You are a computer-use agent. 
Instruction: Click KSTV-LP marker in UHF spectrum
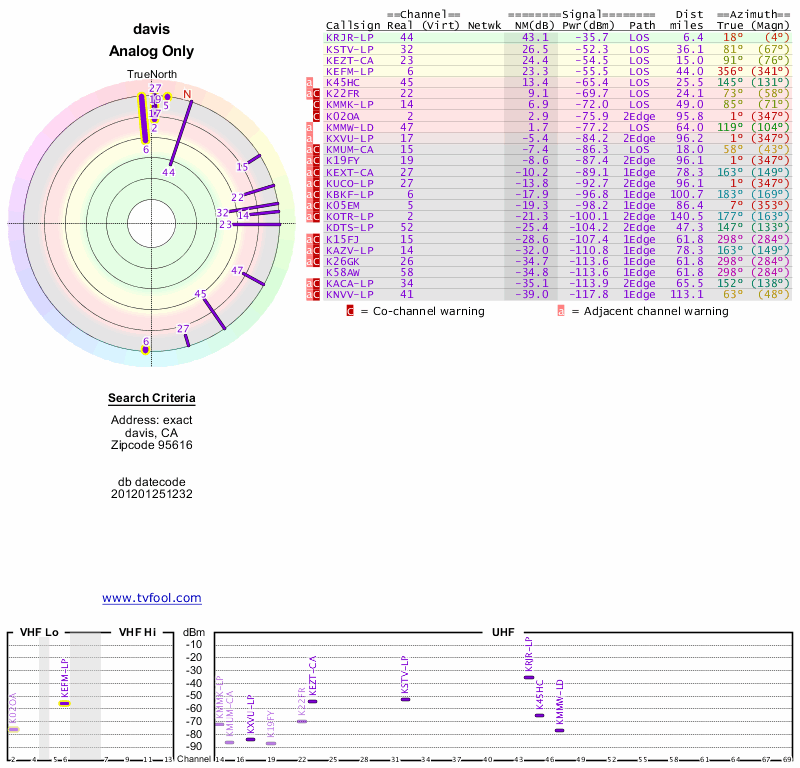click(405, 699)
